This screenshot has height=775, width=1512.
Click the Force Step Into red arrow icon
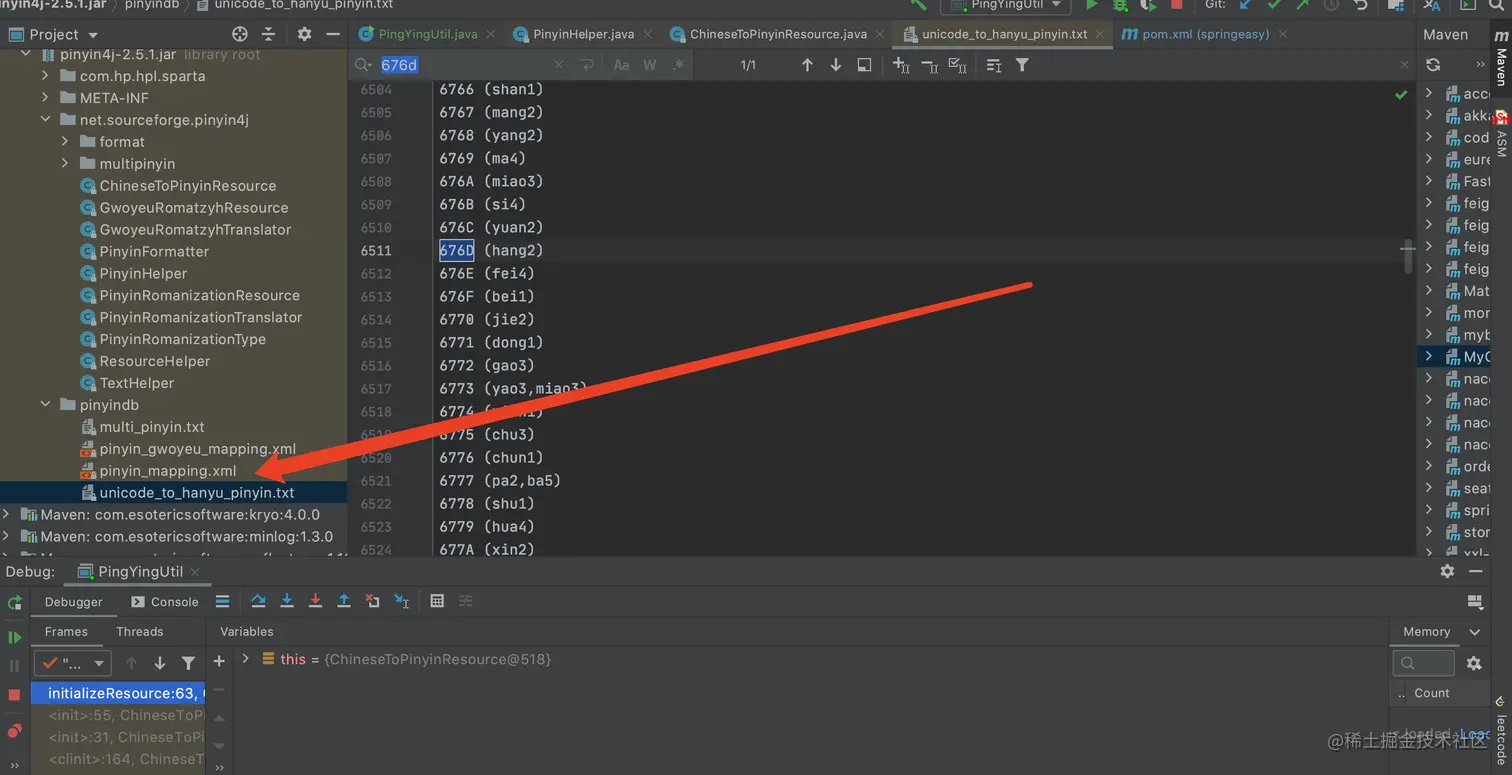click(x=315, y=601)
